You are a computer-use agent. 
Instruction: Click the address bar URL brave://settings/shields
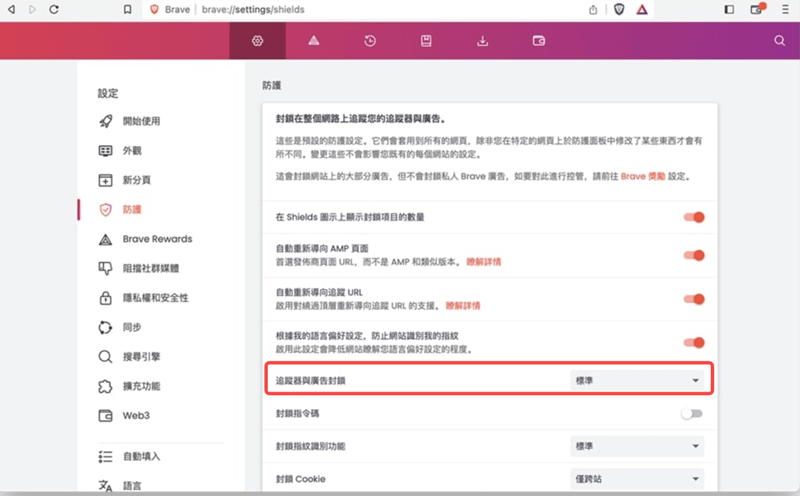click(x=253, y=9)
